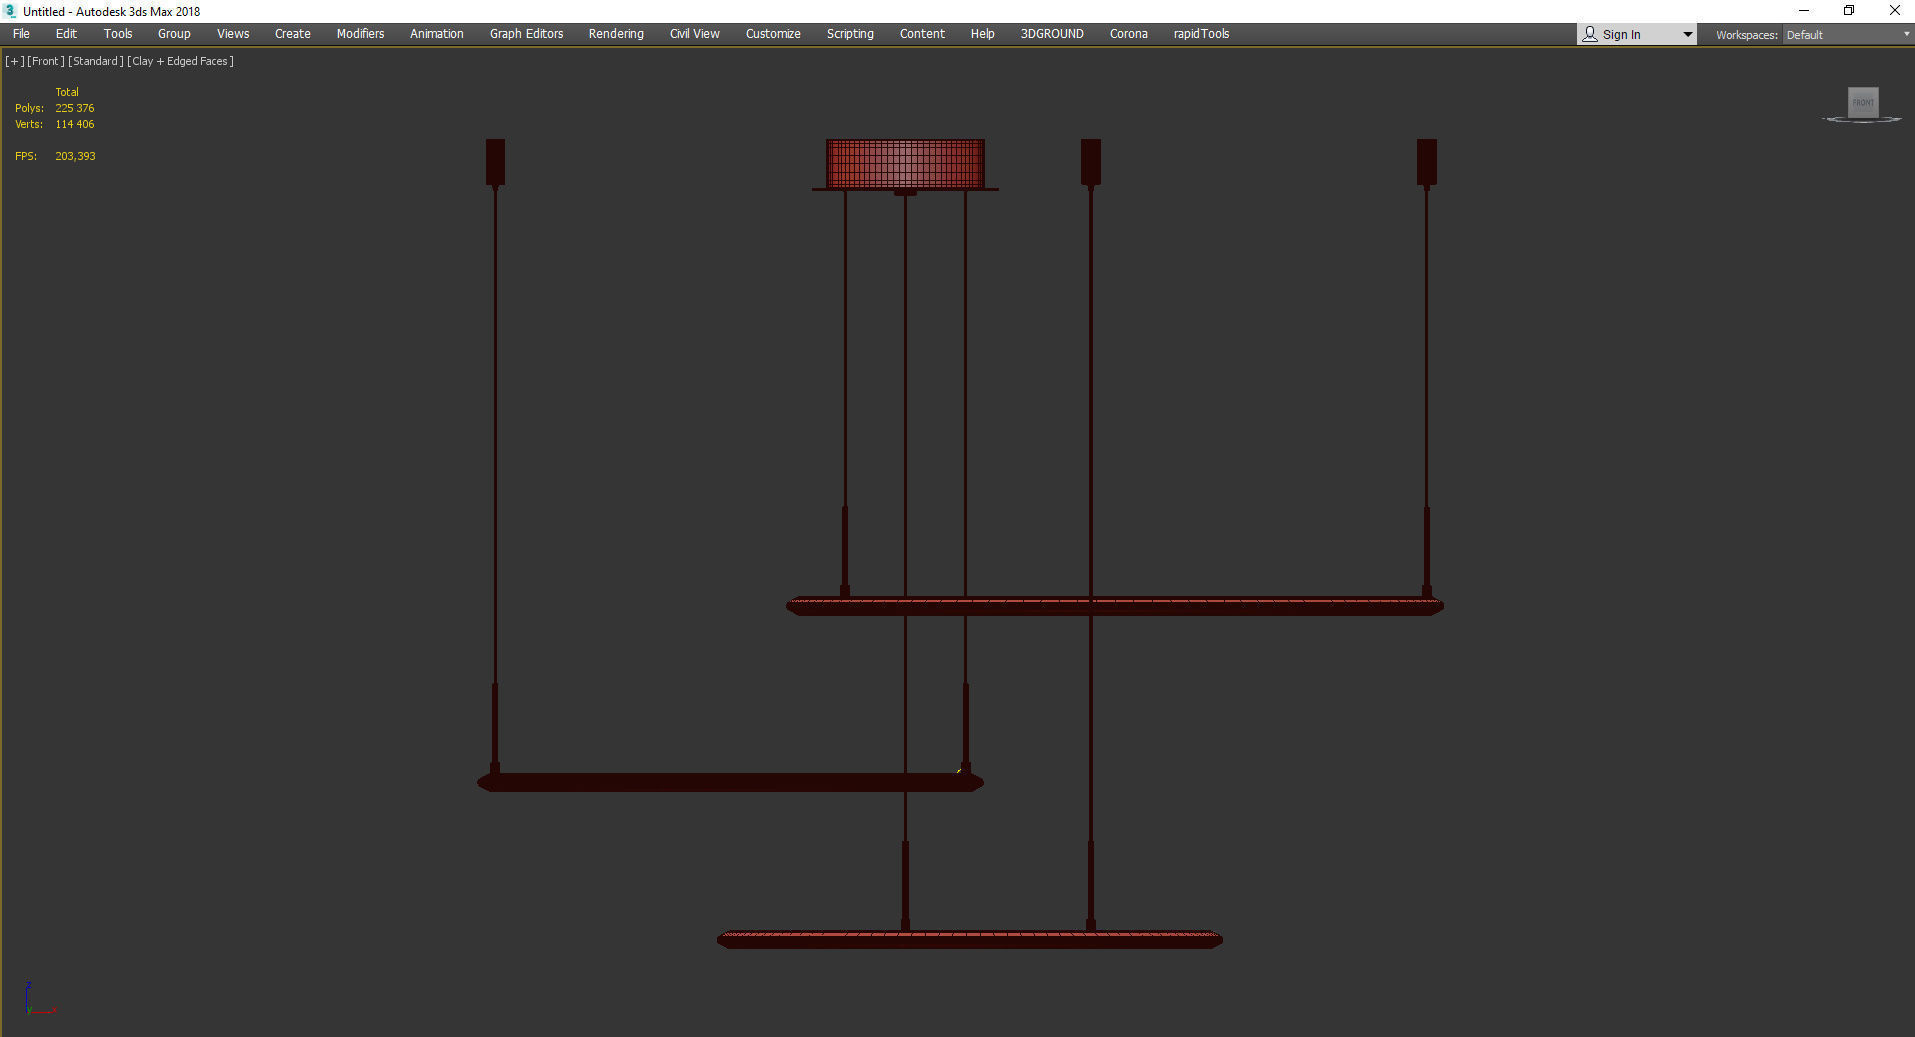This screenshot has width=1915, height=1037.
Task: Restore down the 3ds Max window
Action: tap(1849, 11)
